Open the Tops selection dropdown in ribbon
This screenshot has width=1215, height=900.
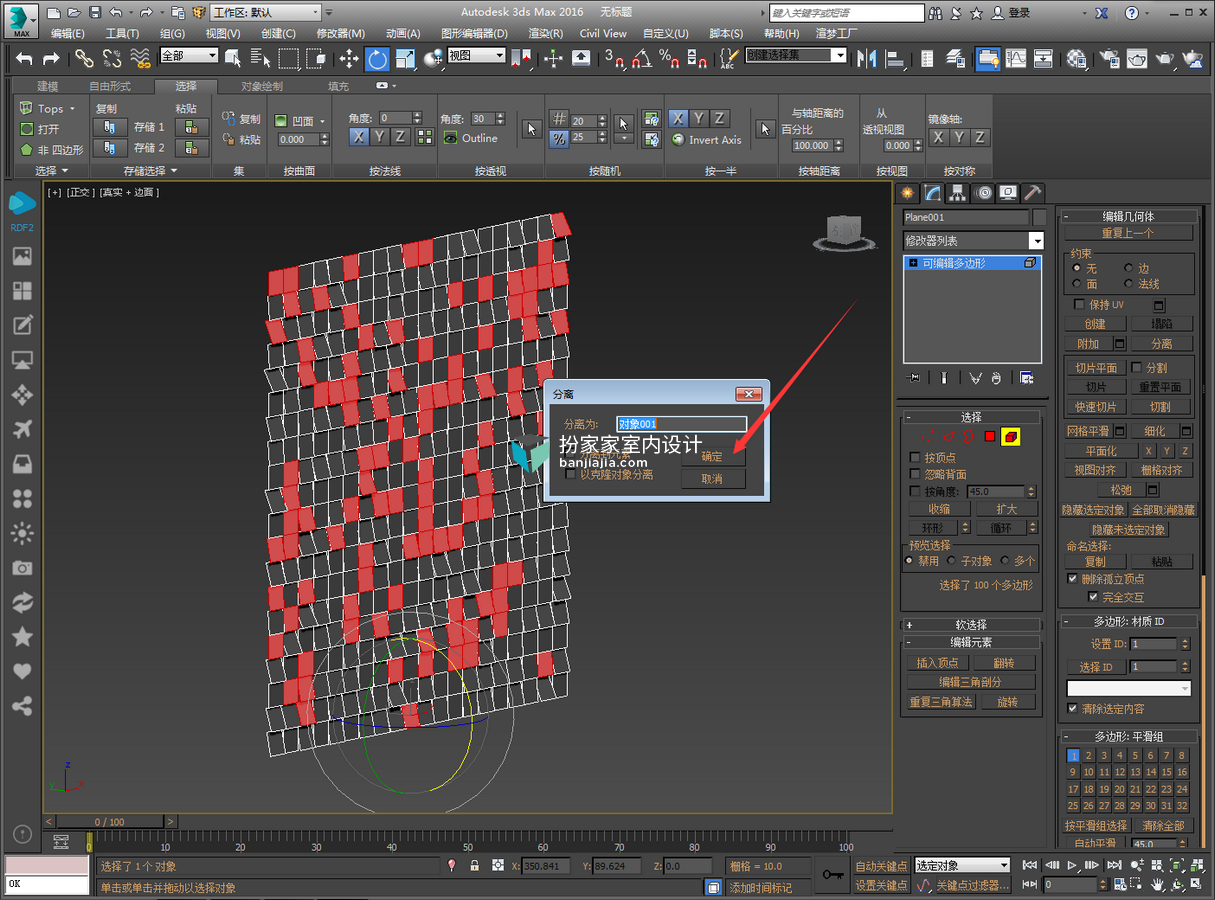click(x=47, y=108)
